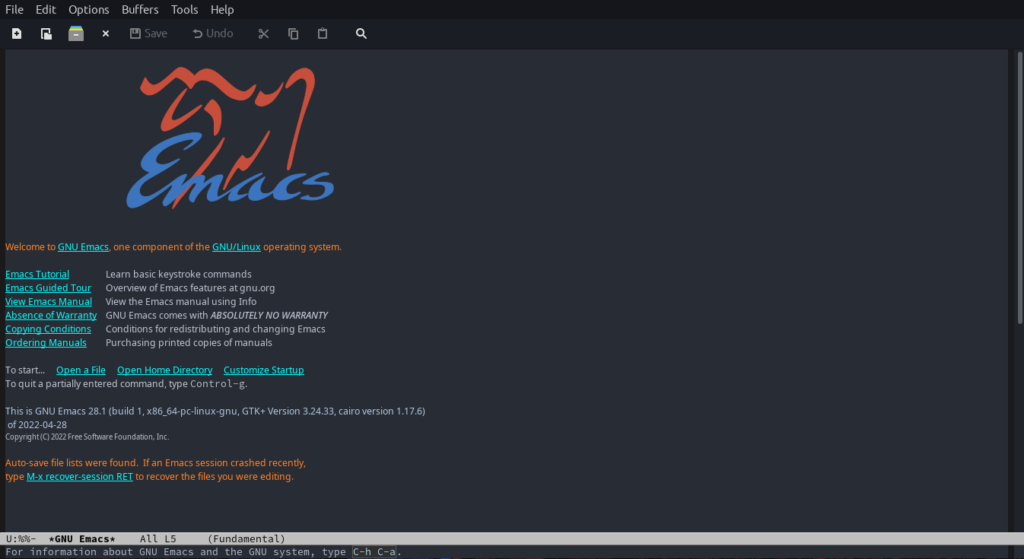Open the Ordering Manuals link

pyautogui.click(x=46, y=343)
